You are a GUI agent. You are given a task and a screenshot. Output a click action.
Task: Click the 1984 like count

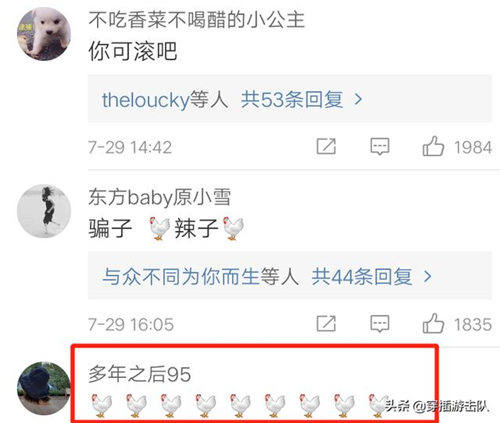pyautogui.click(x=473, y=147)
